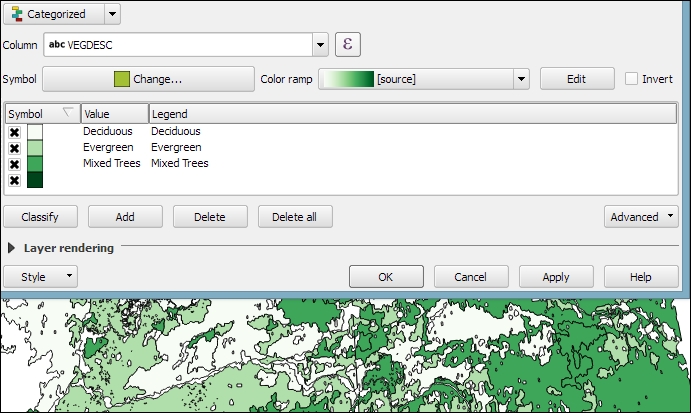Screen dimensions: 691x413
Task: Select the Mixed Trees legend cell
Action: 179,163
